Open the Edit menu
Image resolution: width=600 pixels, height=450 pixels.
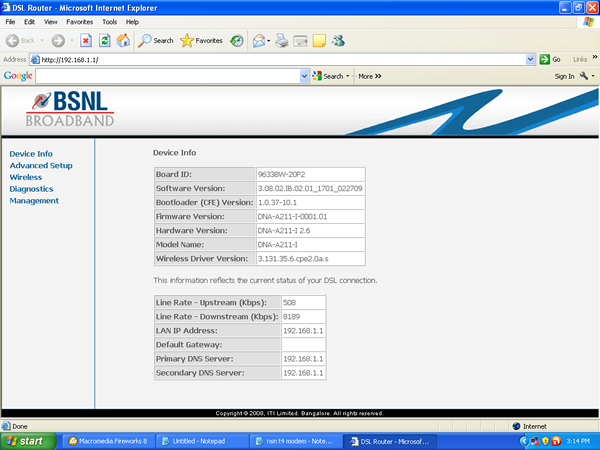[29, 22]
